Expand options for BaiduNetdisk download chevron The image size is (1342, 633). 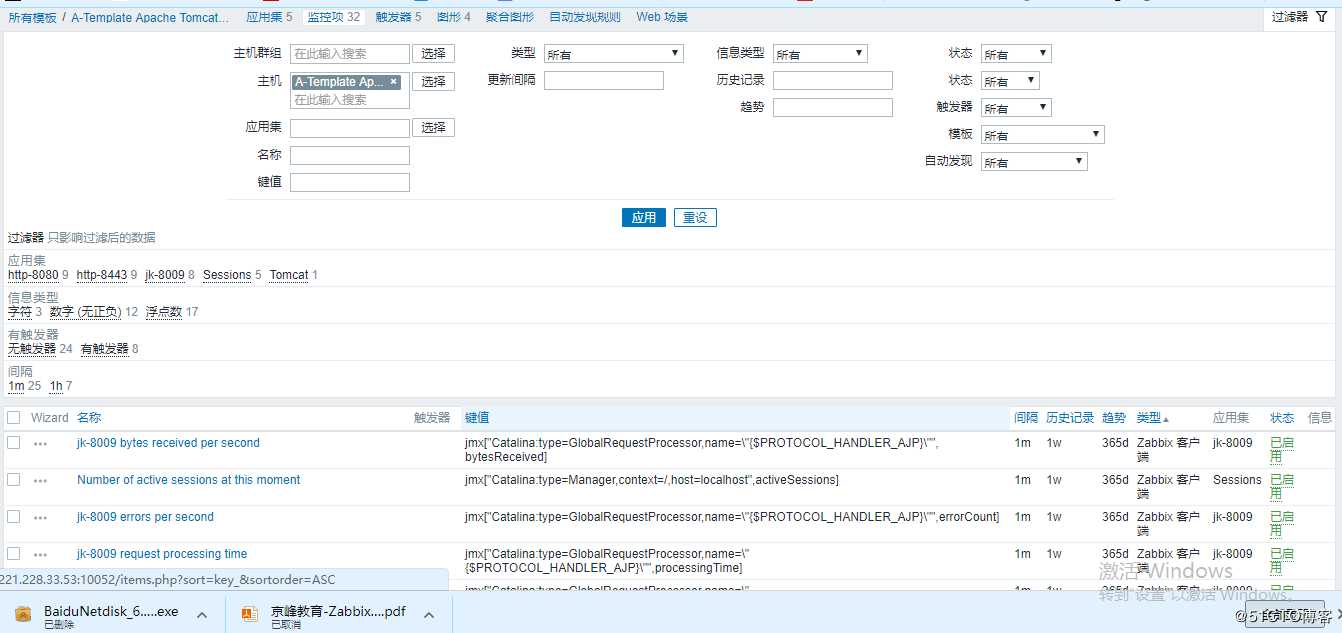point(201,614)
